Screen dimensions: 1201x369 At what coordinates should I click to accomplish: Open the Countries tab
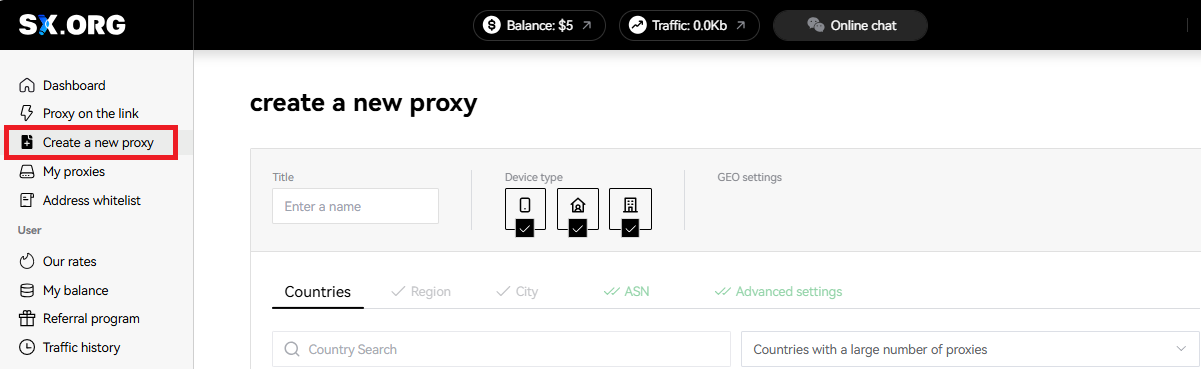coord(318,292)
